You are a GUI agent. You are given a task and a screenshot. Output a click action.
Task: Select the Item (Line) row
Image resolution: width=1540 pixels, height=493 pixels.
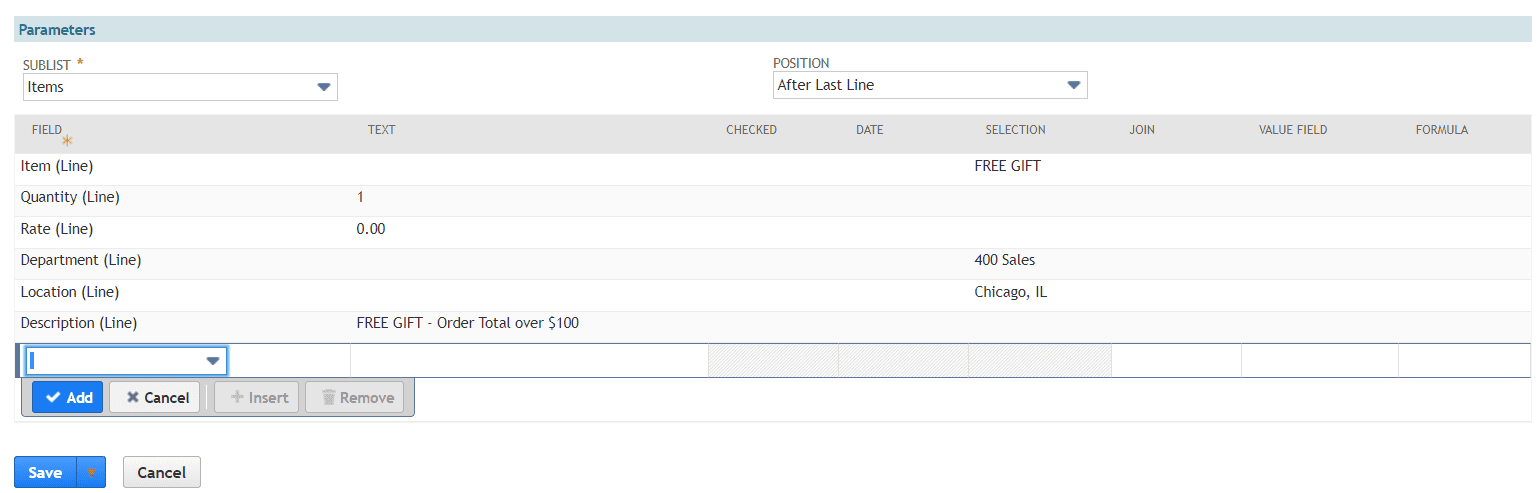(57, 166)
